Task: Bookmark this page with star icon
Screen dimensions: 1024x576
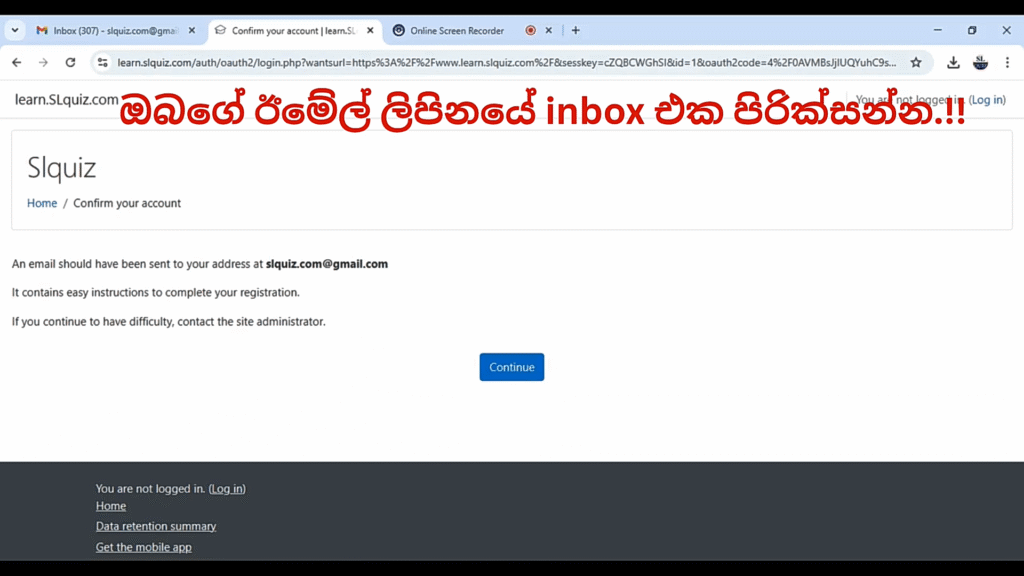Action: pyautogui.click(x=916, y=63)
